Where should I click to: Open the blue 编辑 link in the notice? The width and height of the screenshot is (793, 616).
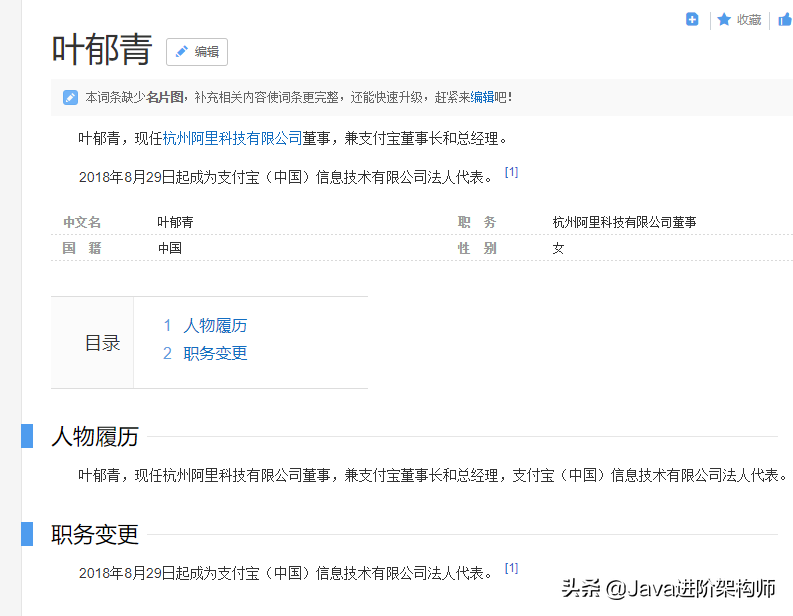pos(482,97)
